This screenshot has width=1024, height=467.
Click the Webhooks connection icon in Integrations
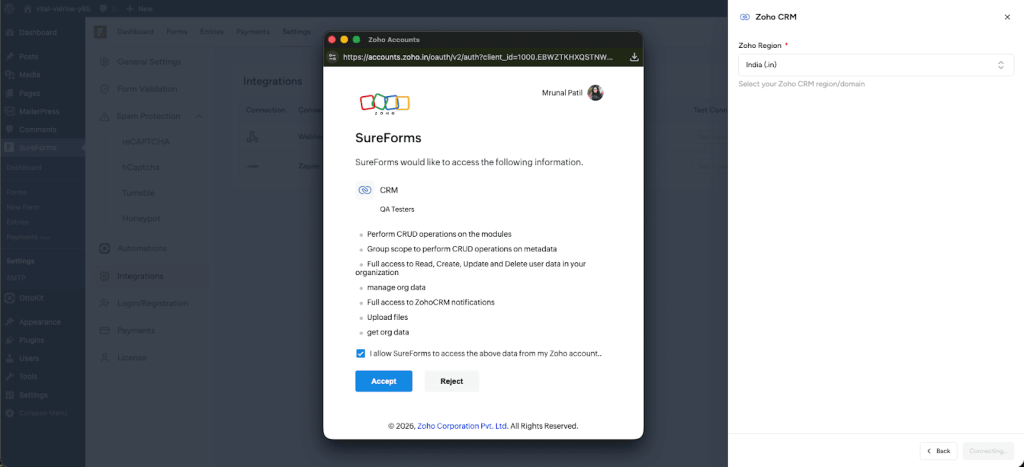[x=253, y=136]
